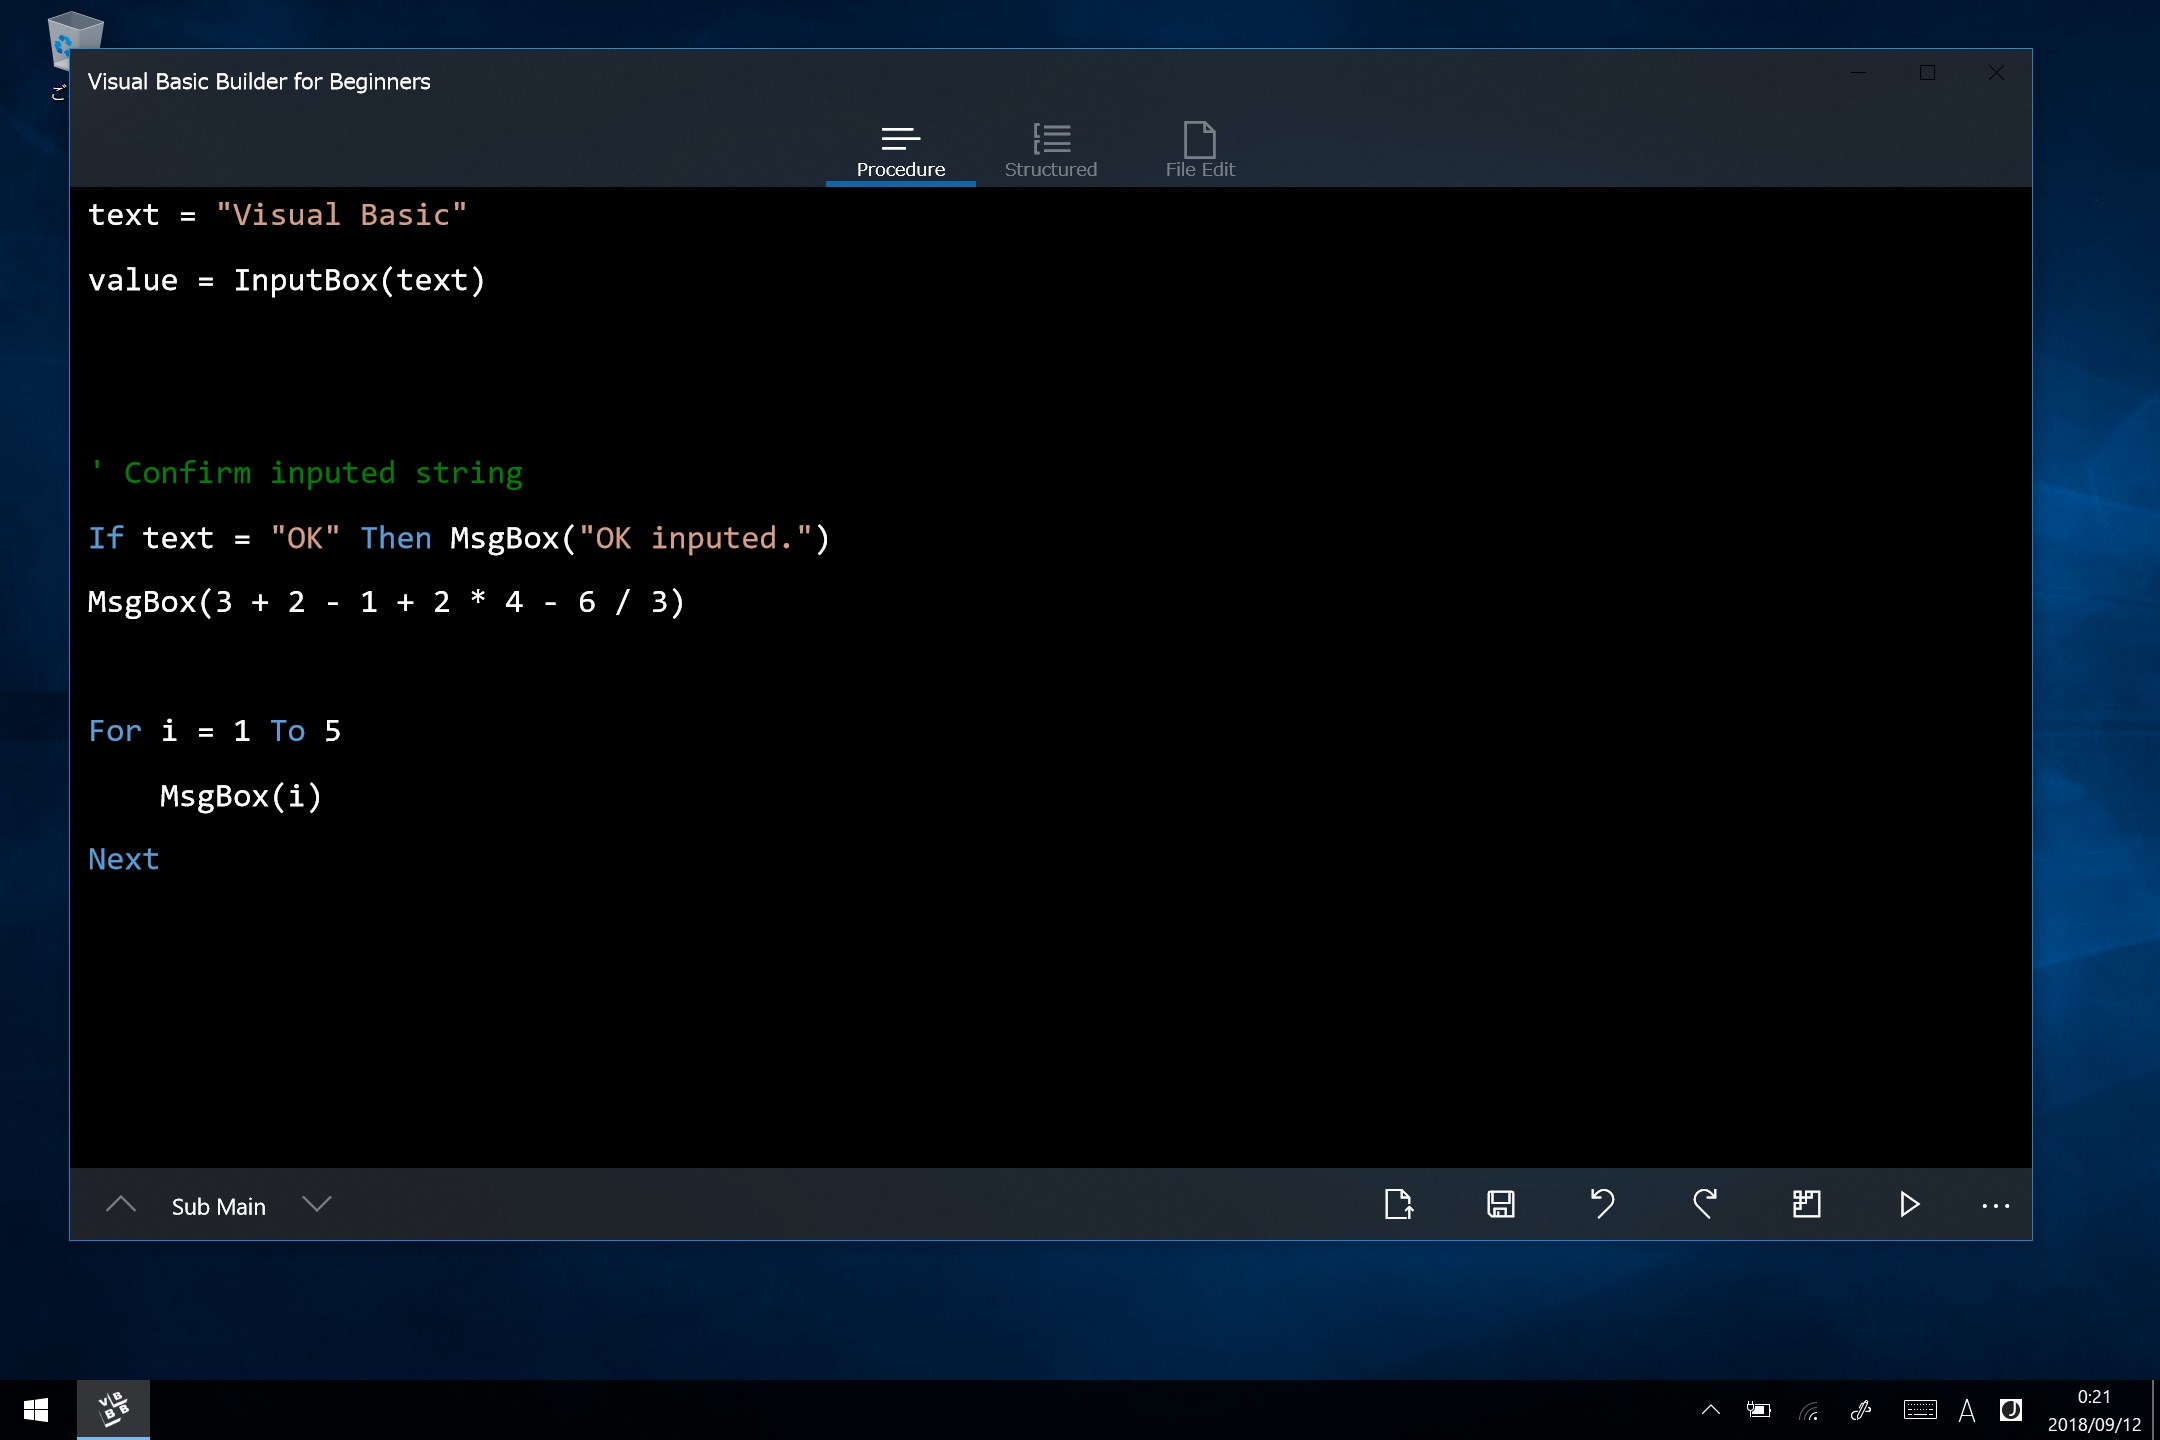Screen dimensions: 2160x1440
Task: Open the Windows Start menu
Action: pos(36,1410)
